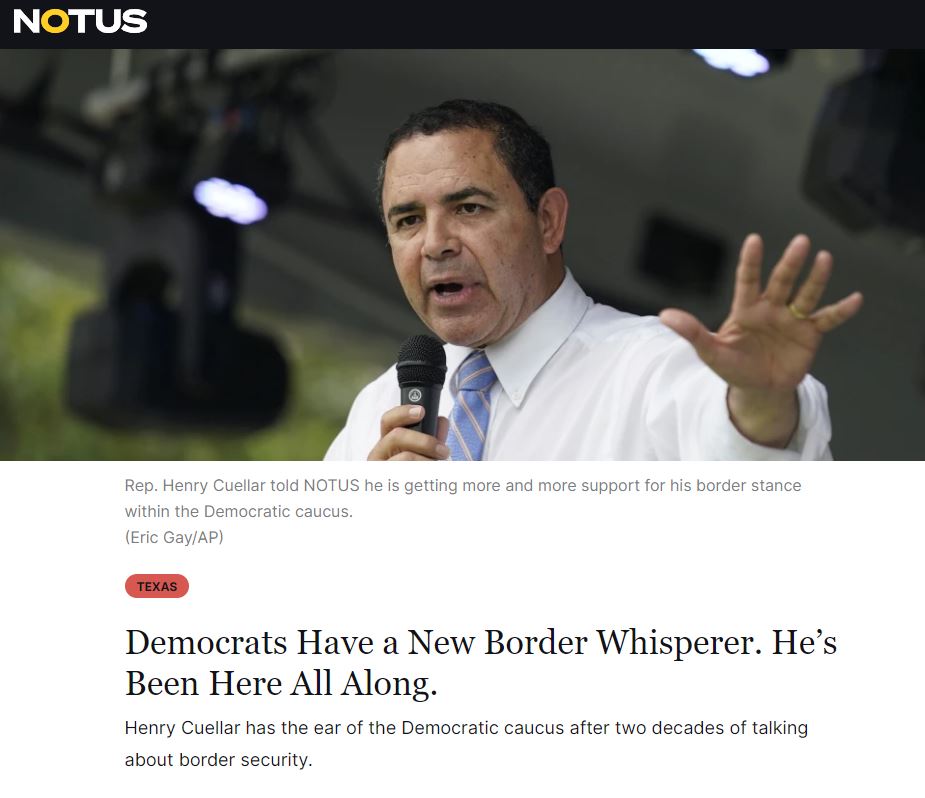
Task: Click the NOTUS logo in the header
Action: (x=80, y=21)
